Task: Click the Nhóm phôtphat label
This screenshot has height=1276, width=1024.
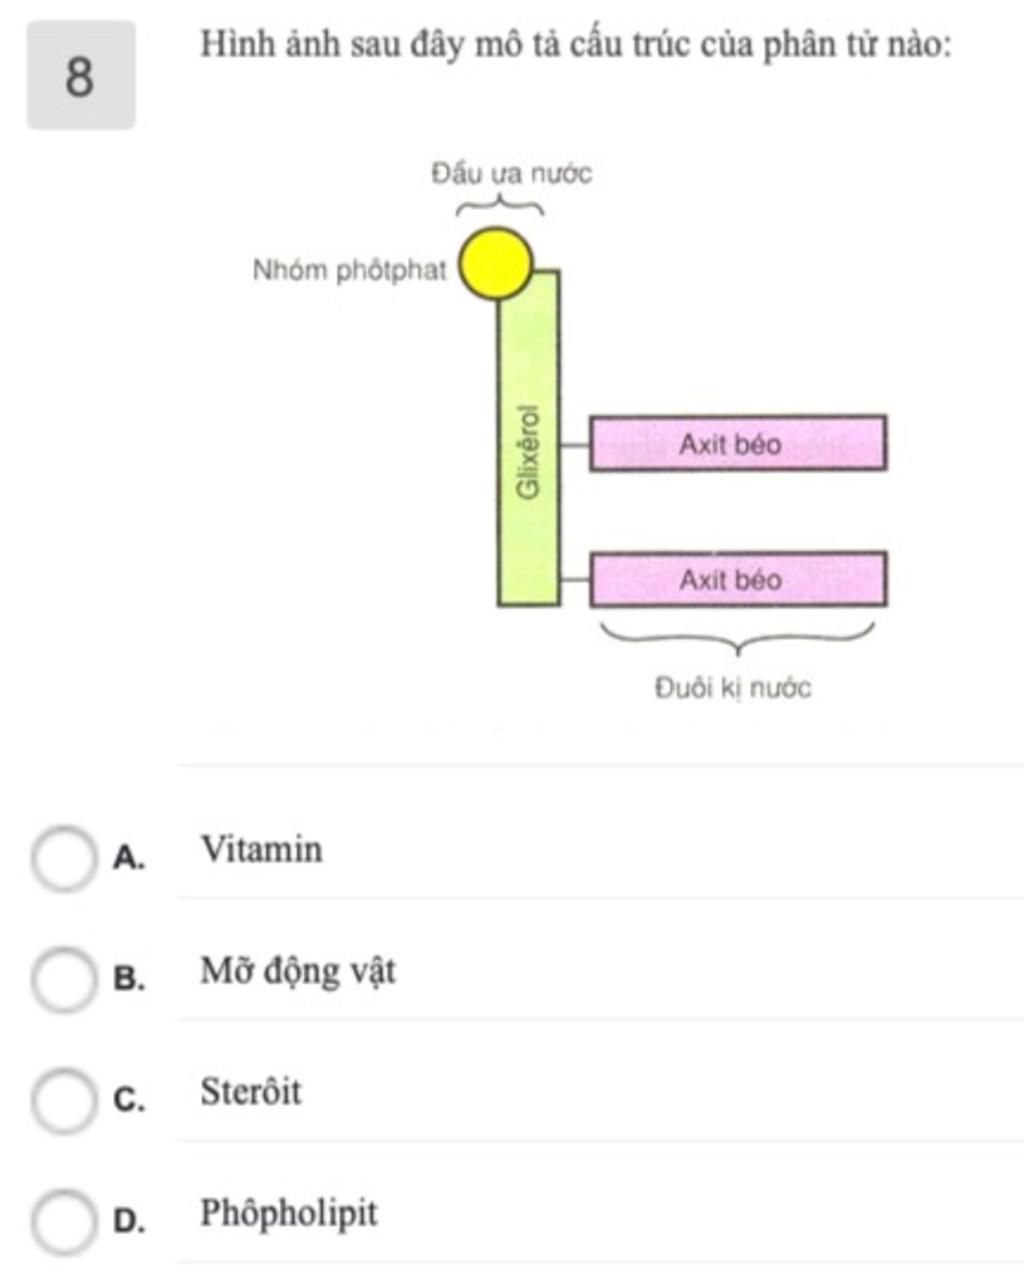Action: click(349, 271)
